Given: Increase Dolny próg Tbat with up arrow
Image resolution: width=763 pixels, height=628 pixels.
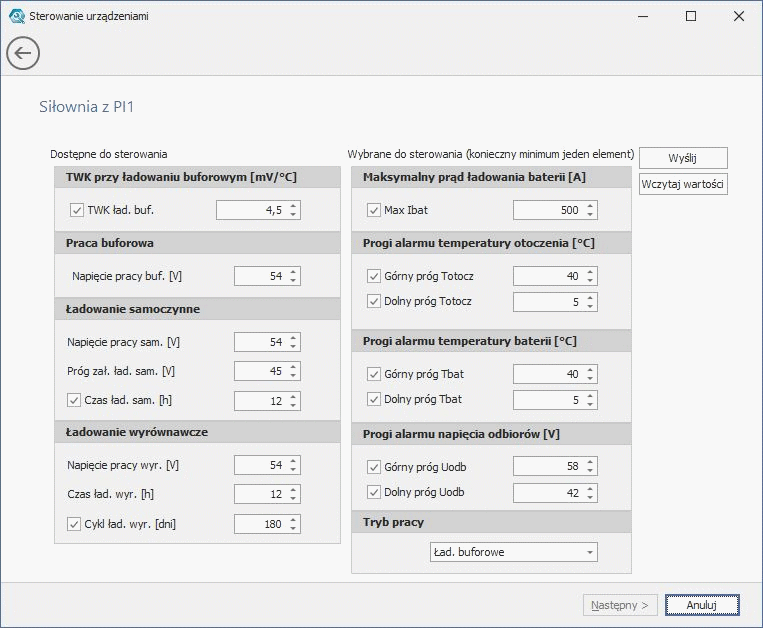Looking at the screenshot, I should [x=590, y=395].
